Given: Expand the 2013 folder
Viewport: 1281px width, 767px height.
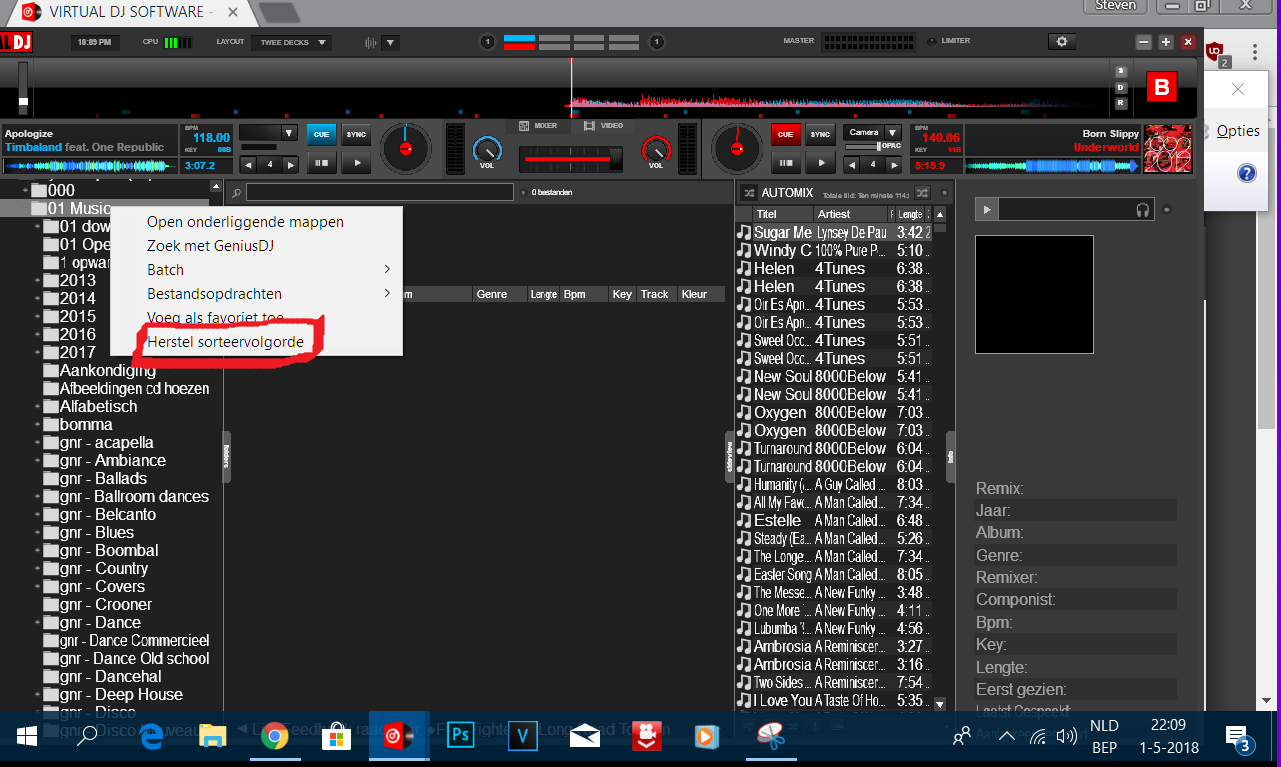Looking at the screenshot, I should pos(38,280).
